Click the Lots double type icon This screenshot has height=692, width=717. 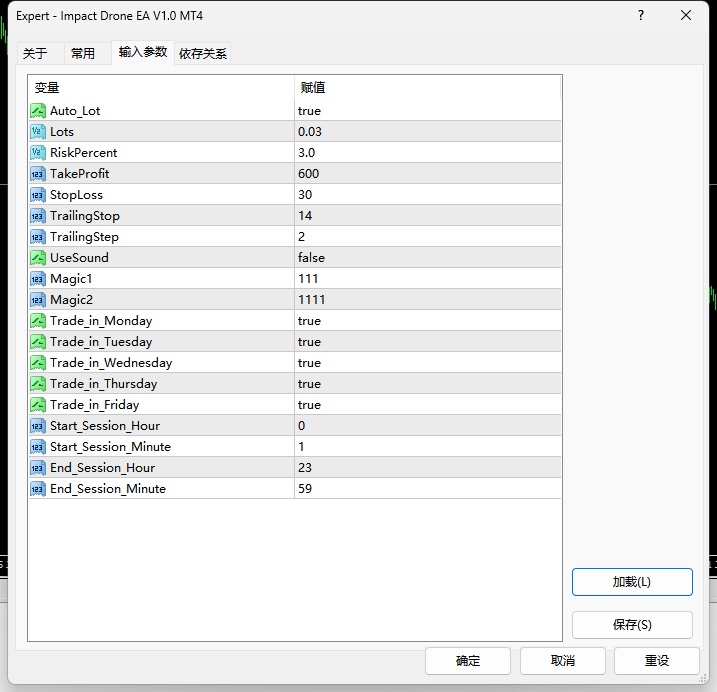tap(38, 132)
